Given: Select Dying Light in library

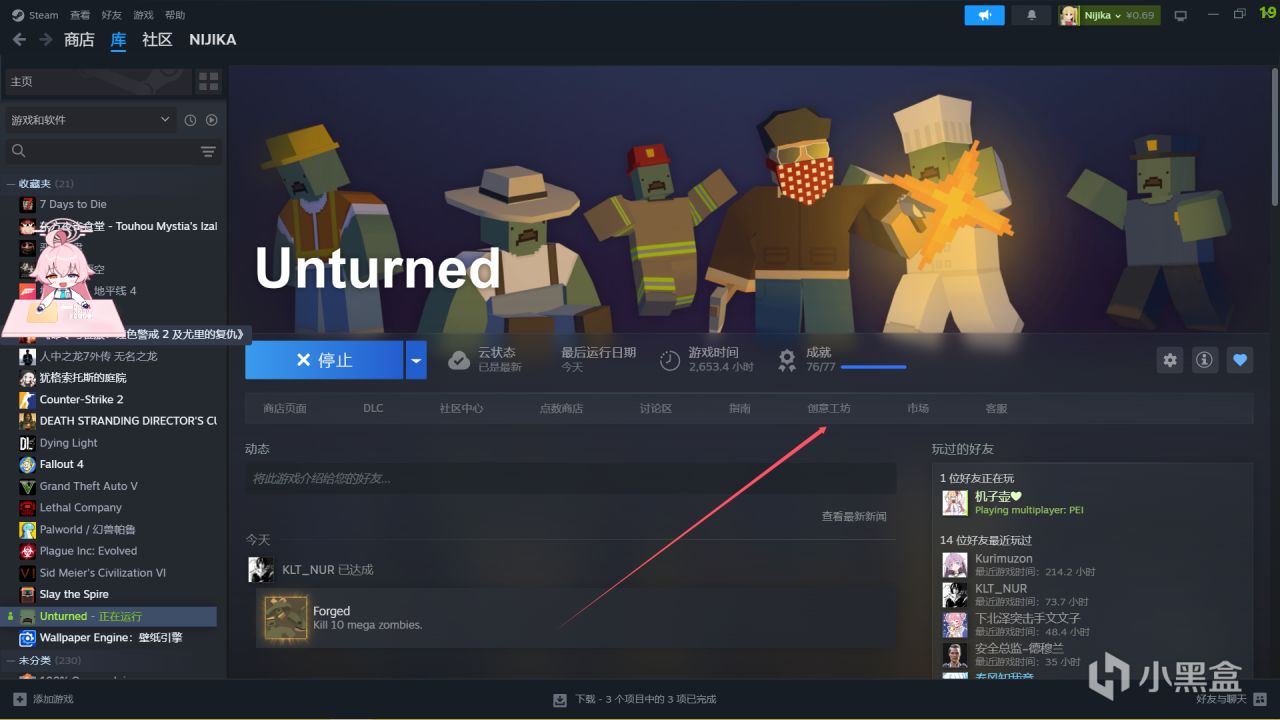Looking at the screenshot, I should coord(69,443).
